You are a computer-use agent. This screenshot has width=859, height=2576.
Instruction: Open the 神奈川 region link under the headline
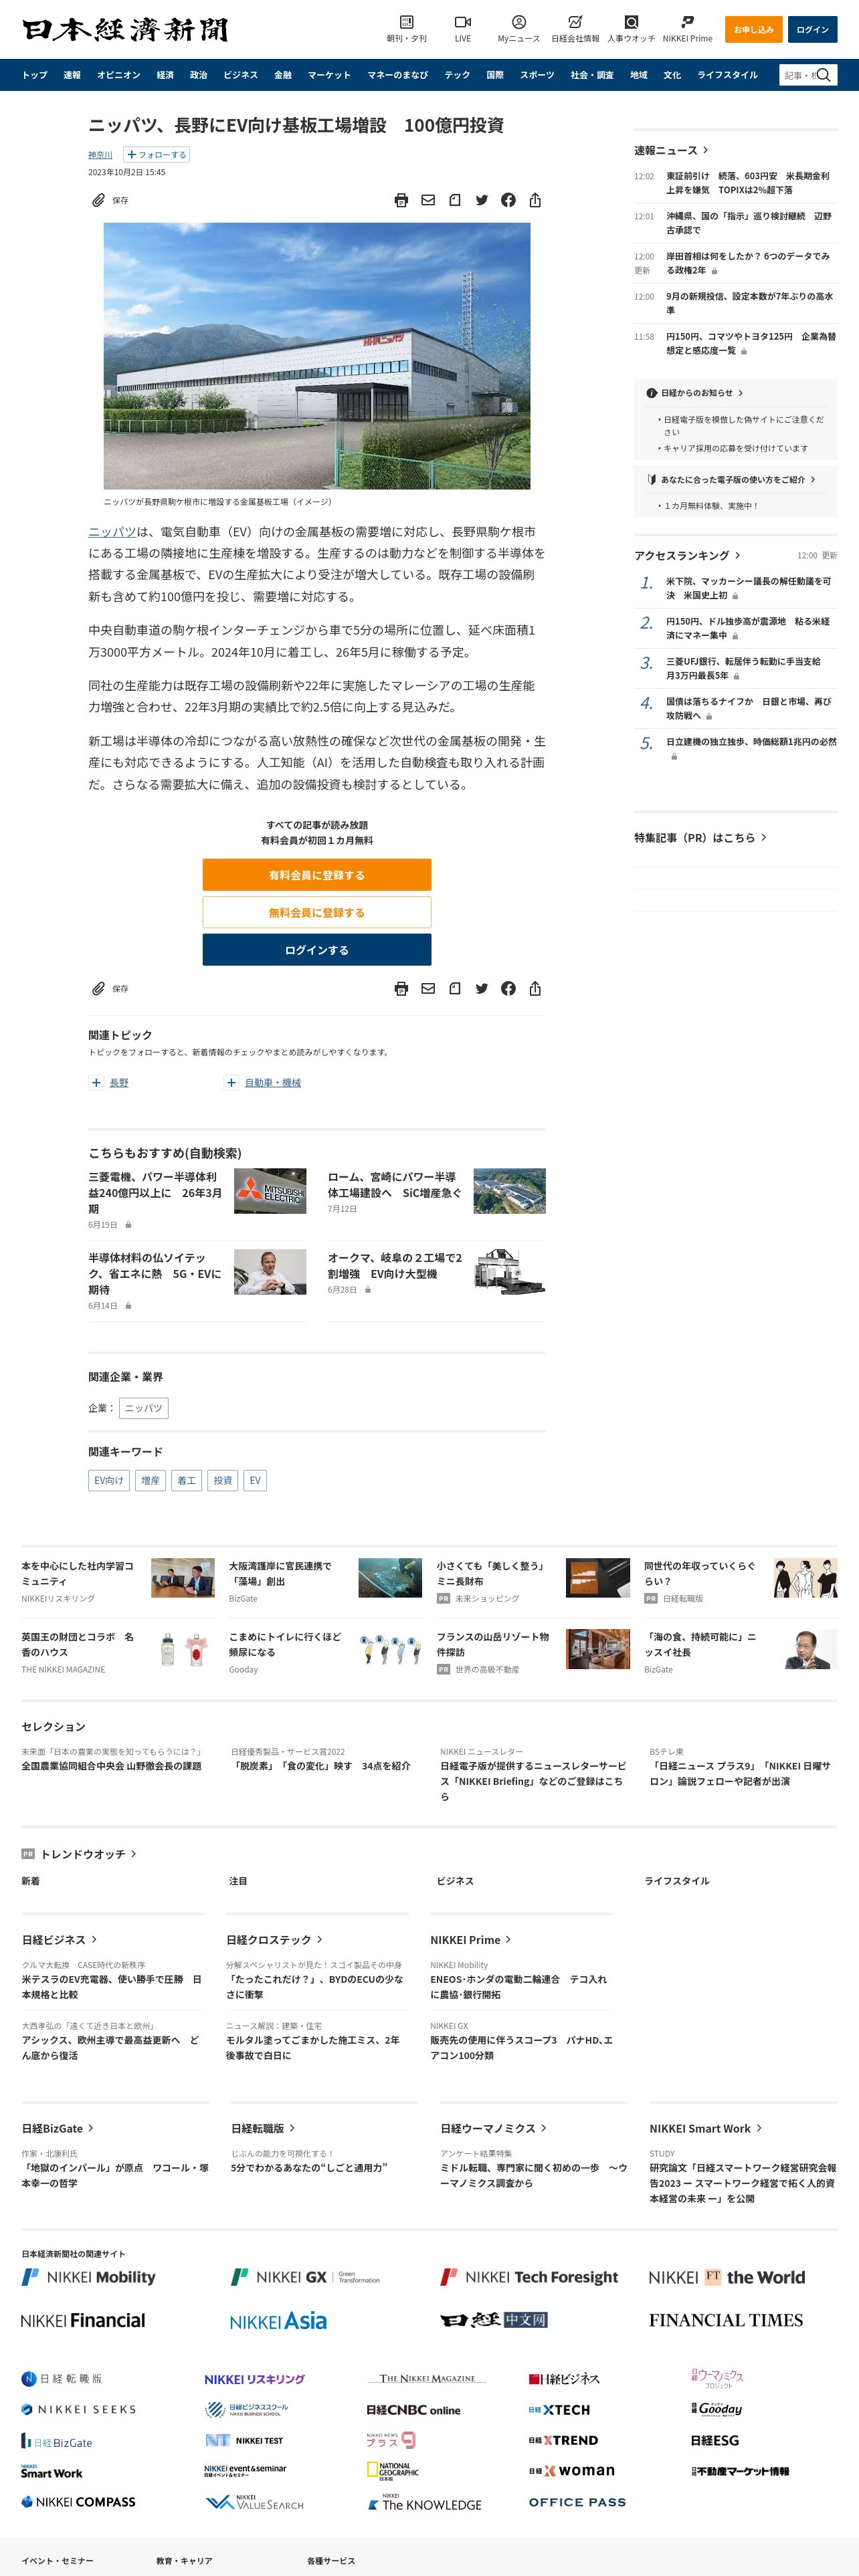[100, 155]
